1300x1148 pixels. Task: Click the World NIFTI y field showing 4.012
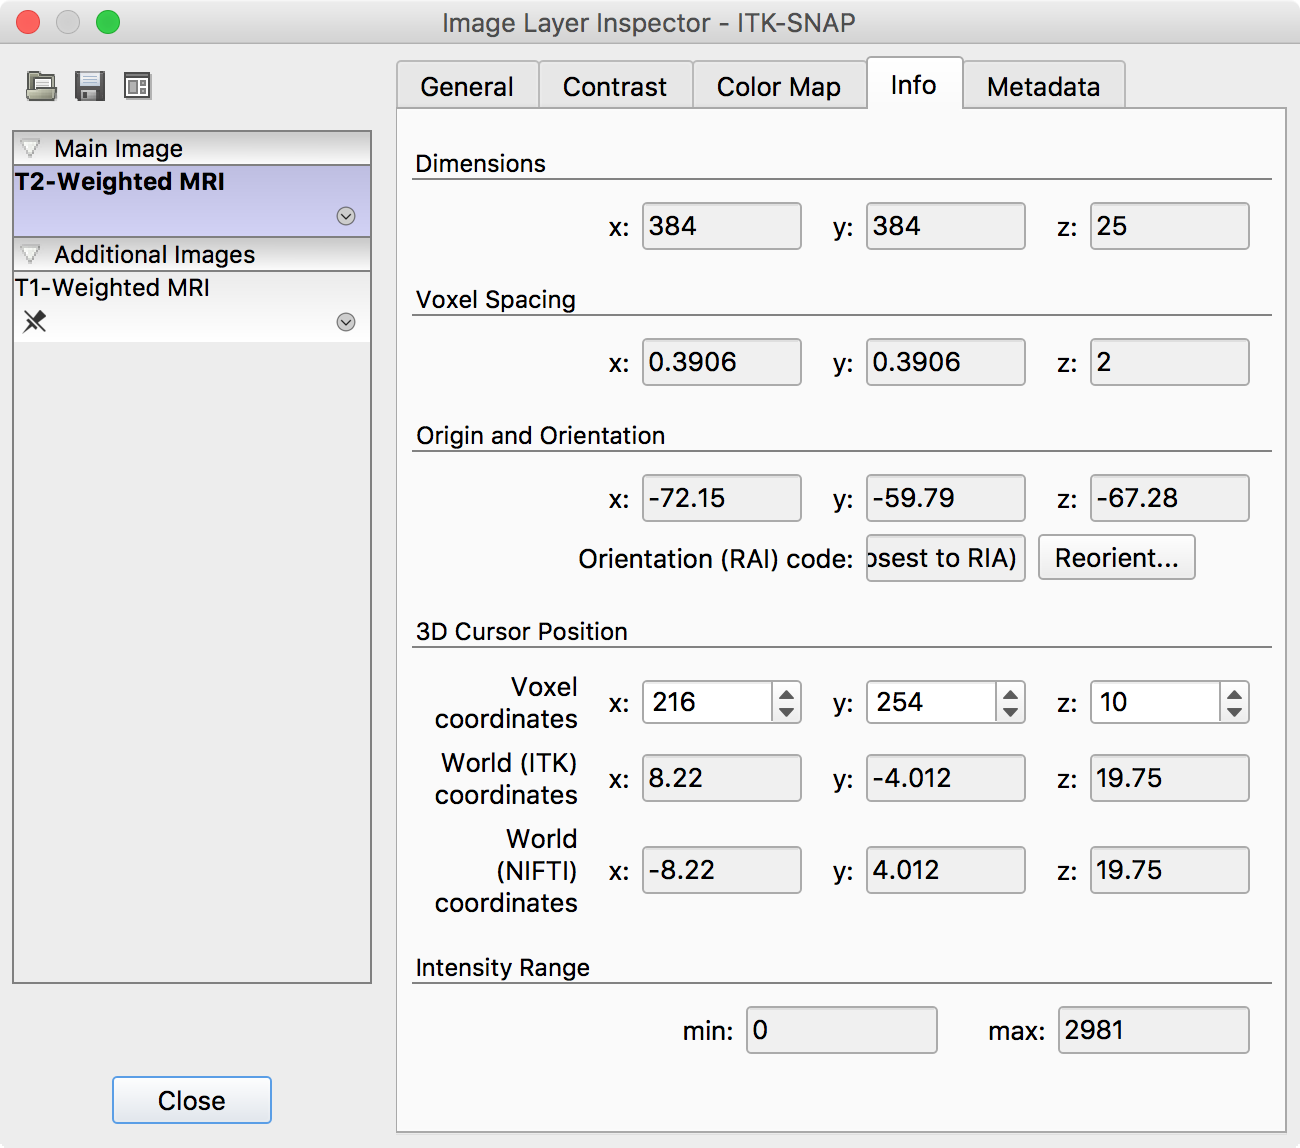pyautogui.click(x=946, y=870)
